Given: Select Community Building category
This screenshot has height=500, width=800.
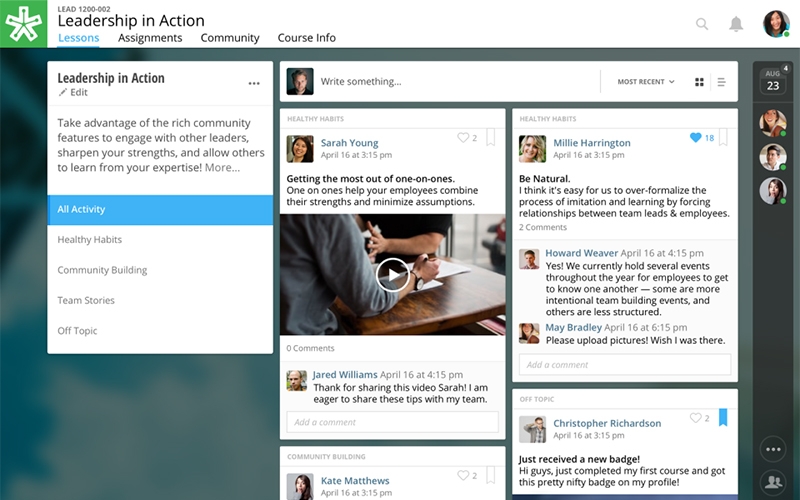Looking at the screenshot, I should tap(160, 270).
